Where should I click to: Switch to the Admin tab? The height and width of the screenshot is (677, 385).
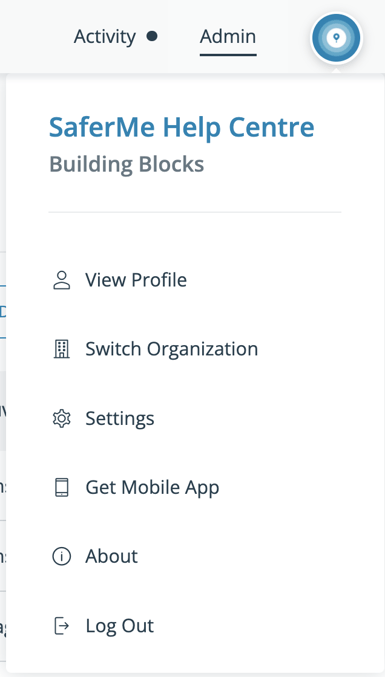pos(228,37)
